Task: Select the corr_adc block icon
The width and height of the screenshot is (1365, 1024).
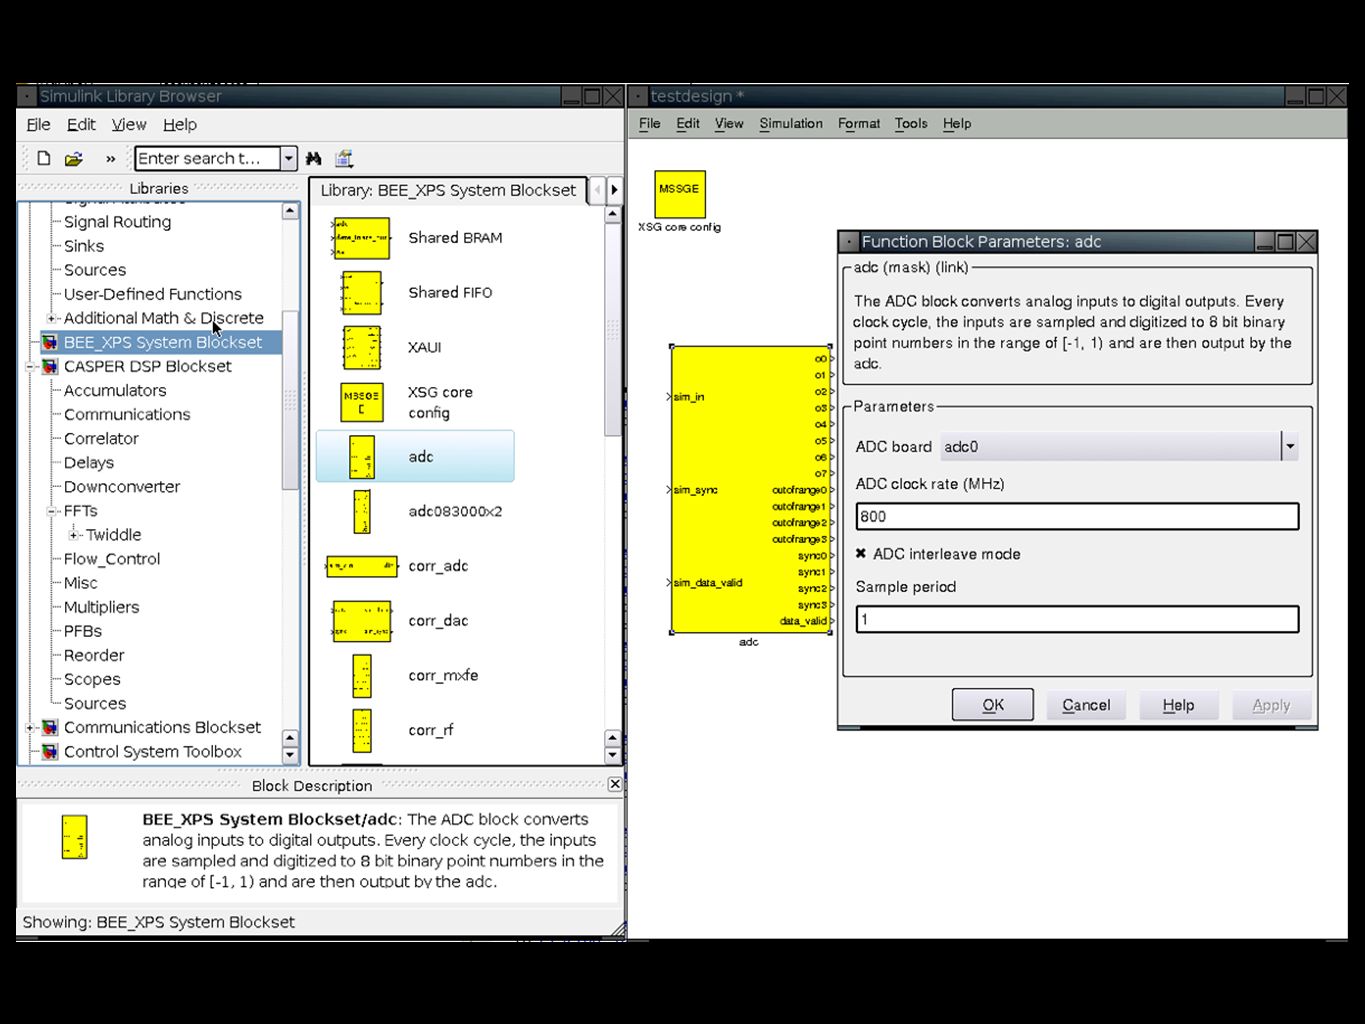Action: [x=361, y=566]
